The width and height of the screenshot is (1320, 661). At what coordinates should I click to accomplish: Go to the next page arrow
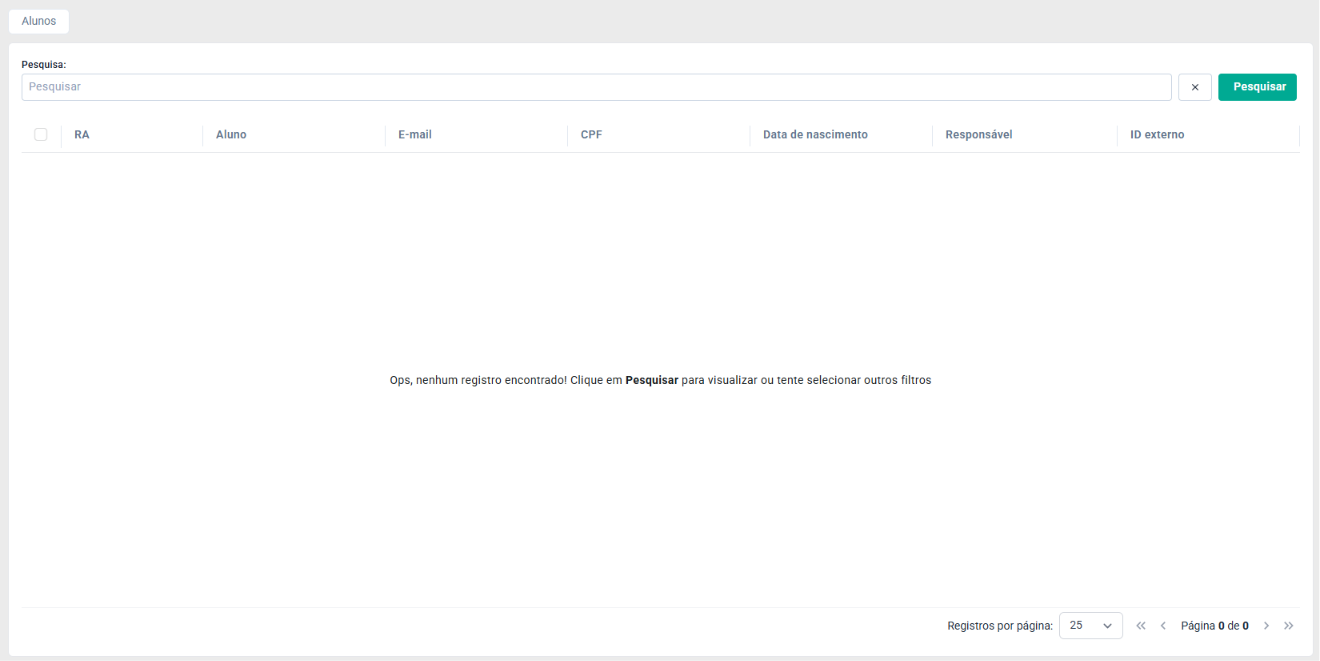pos(1266,626)
